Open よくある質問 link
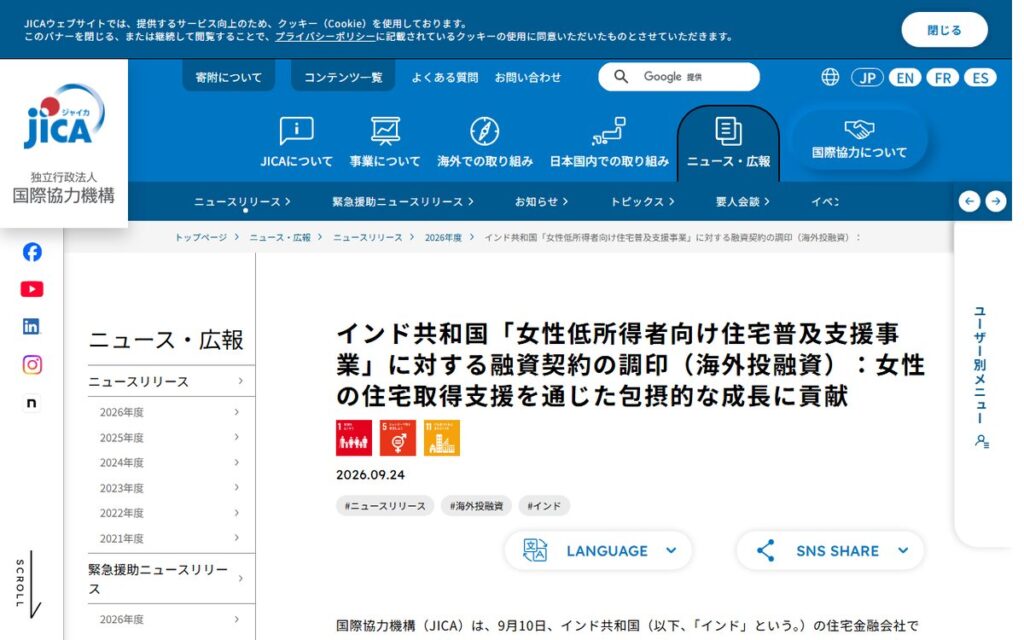This screenshot has height=640, width=1024. [445, 77]
